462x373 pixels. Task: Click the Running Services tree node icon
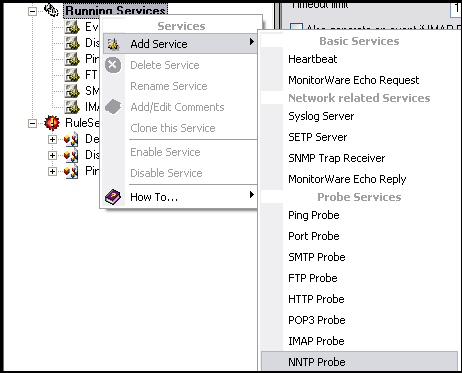coord(52,10)
